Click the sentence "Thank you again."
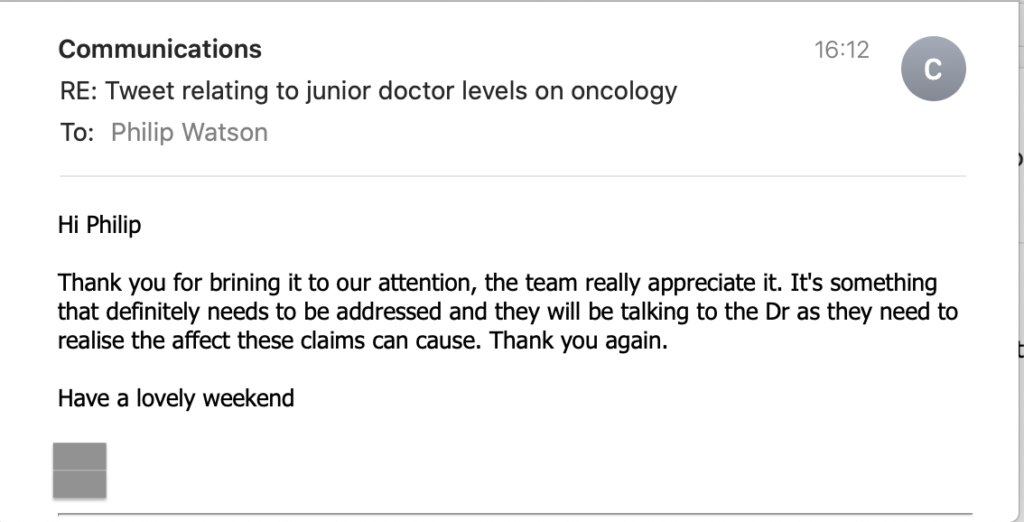The image size is (1024, 522). [579, 340]
